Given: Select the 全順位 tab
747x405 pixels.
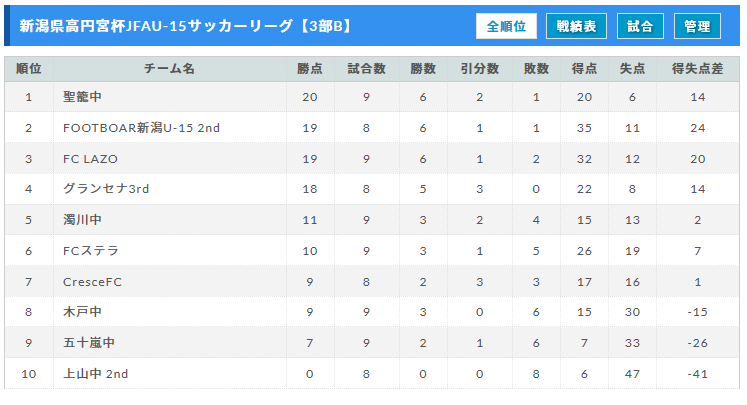Looking at the screenshot, I should (507, 26).
